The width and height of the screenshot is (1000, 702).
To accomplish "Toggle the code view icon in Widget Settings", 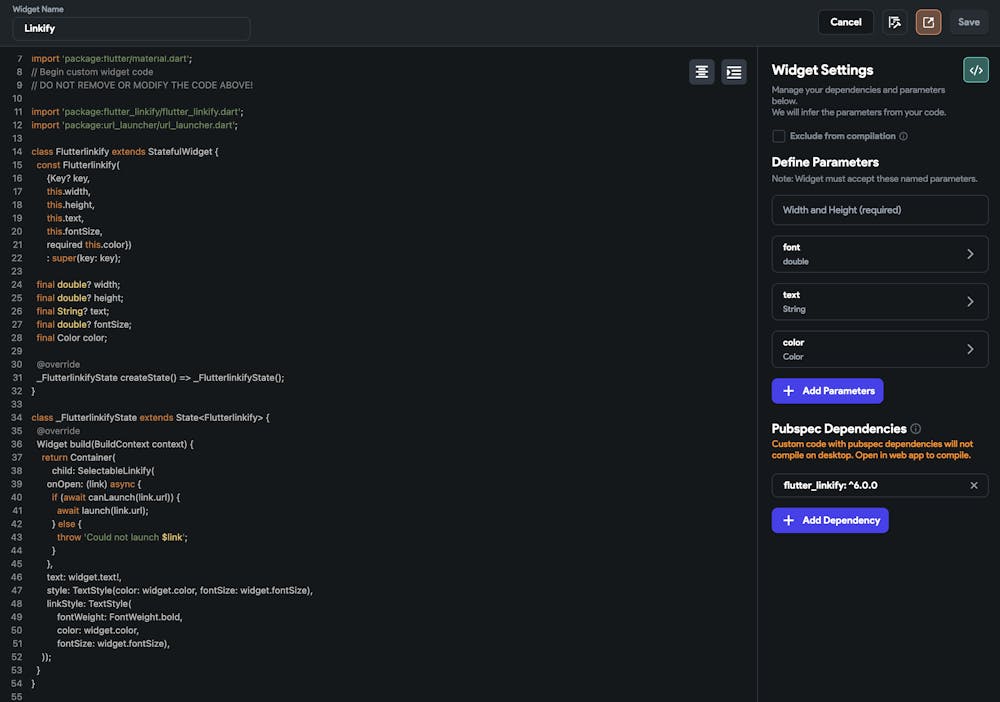I will click(x=976, y=70).
